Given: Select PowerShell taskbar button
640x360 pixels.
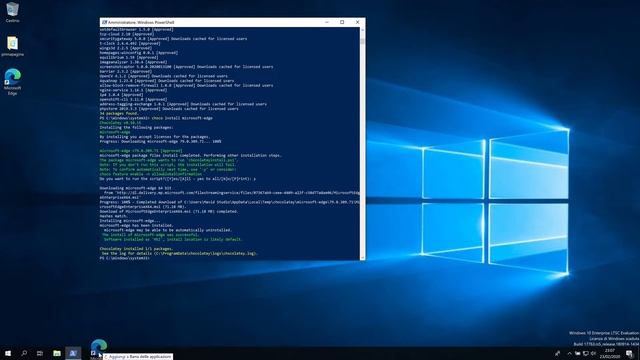Looking at the screenshot, I should pos(73,353).
